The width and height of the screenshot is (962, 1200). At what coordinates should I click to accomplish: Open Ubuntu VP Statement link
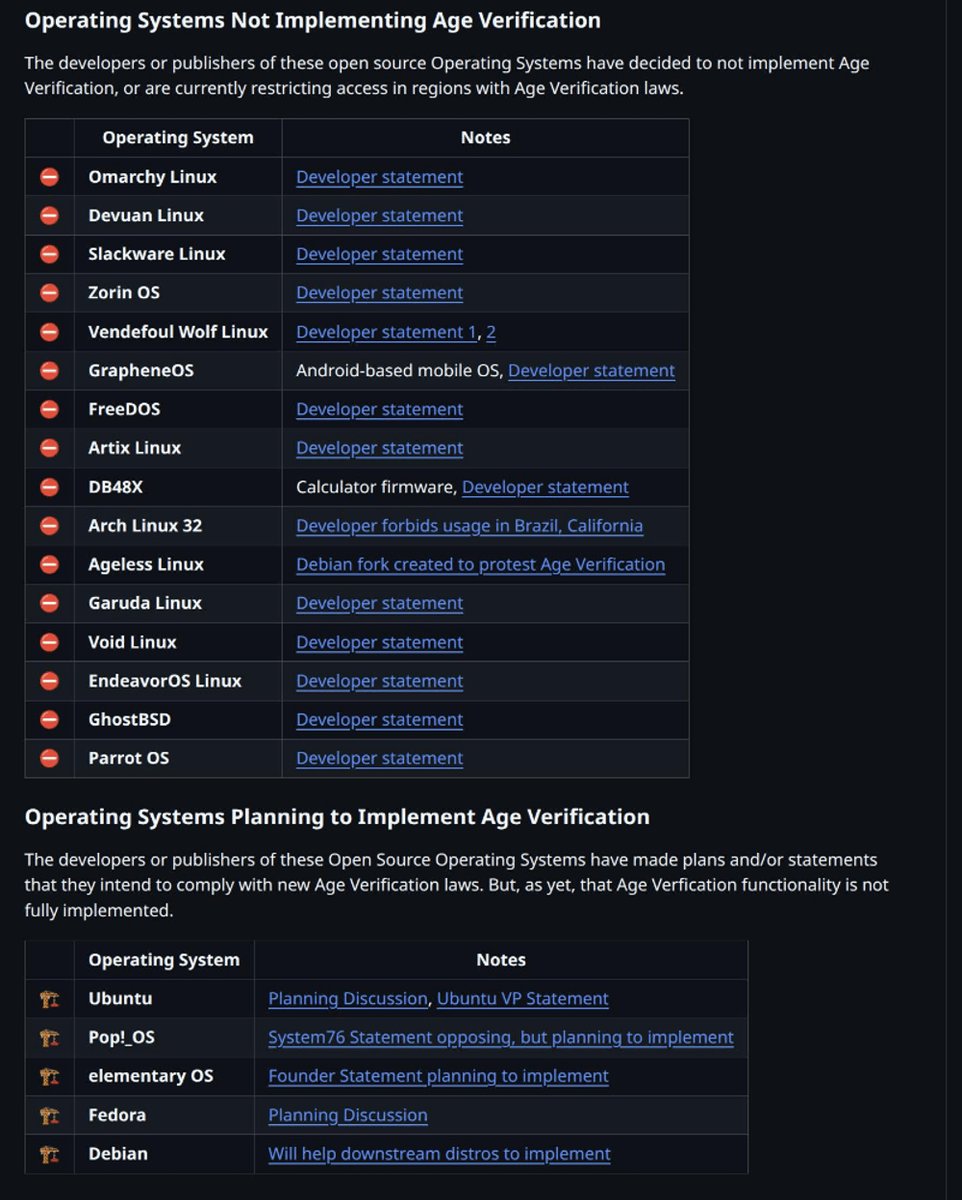point(522,999)
